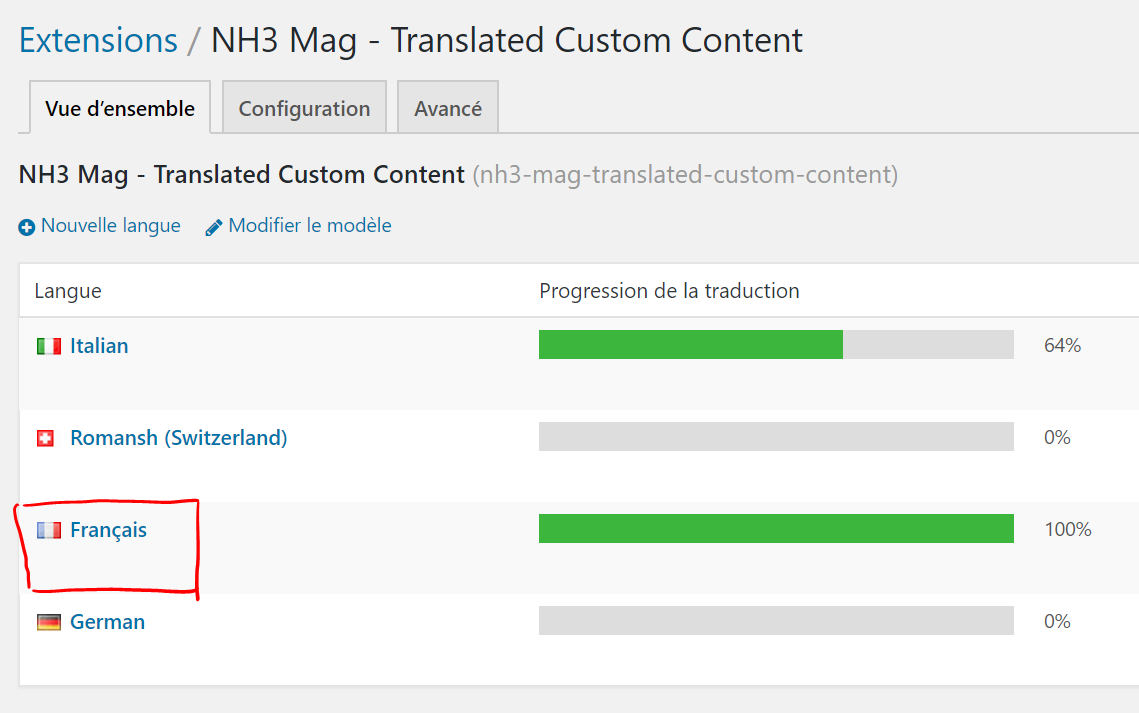This screenshot has width=1139, height=713.
Task: Add a Nouvelle langue
Action: coord(110,226)
